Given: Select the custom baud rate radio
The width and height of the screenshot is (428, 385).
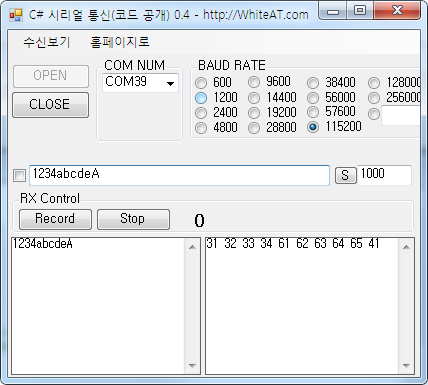Looking at the screenshot, I should point(374,114).
